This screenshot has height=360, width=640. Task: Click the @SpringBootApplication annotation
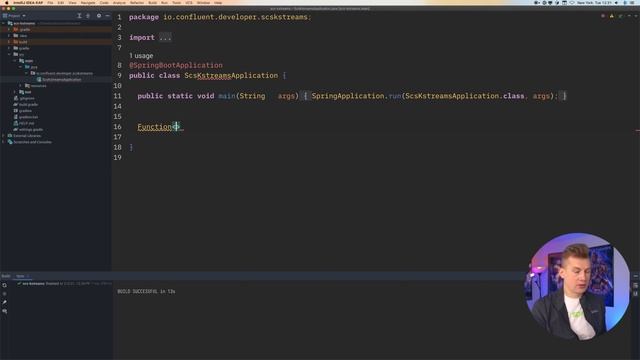[176, 65]
